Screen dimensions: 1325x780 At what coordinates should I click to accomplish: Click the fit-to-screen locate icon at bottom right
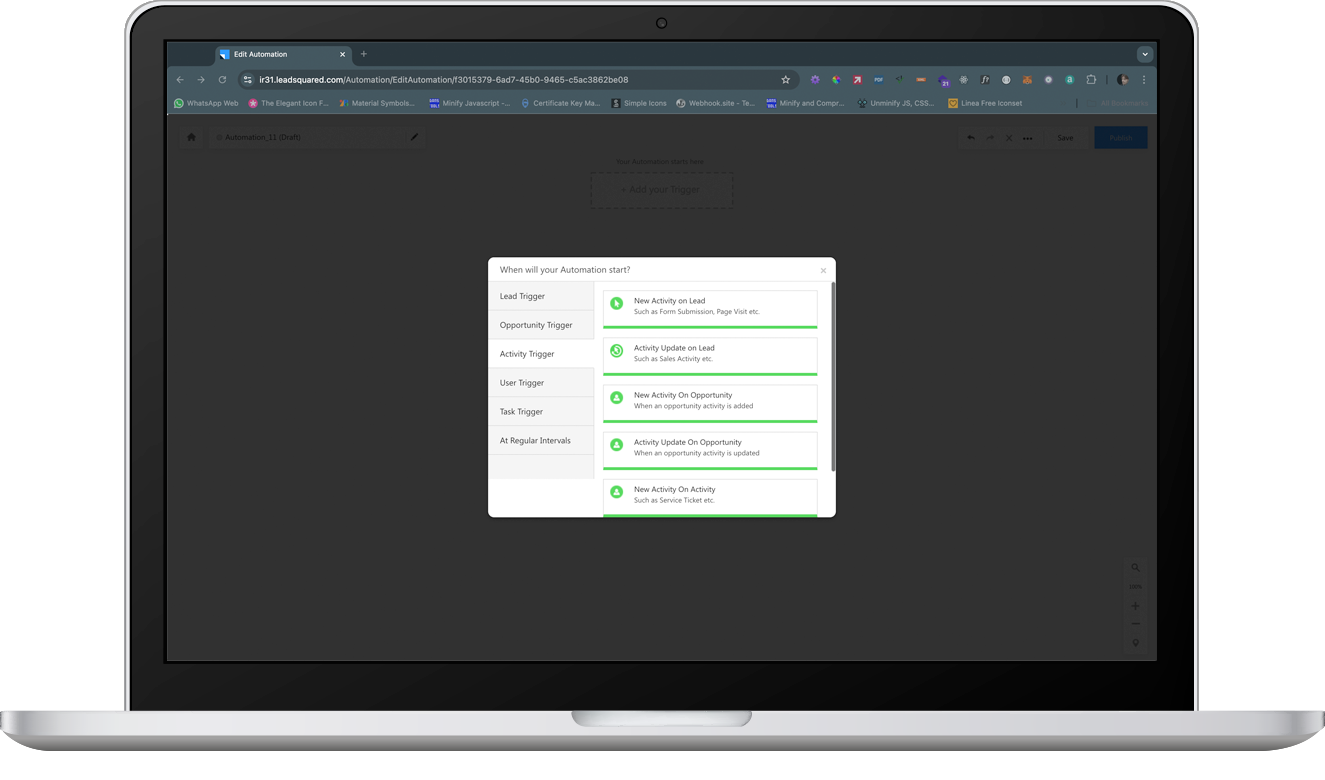tap(1135, 642)
